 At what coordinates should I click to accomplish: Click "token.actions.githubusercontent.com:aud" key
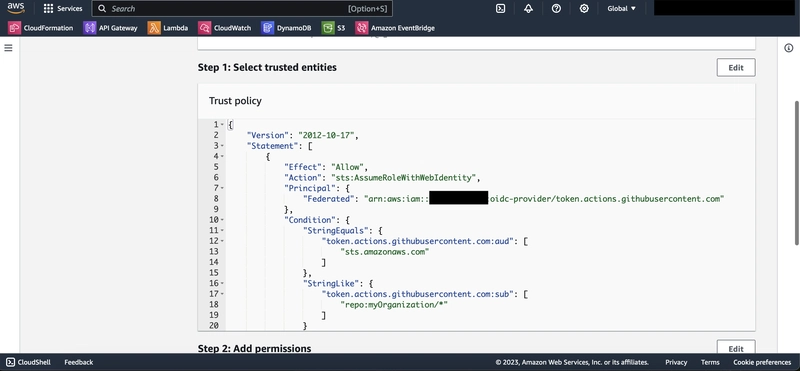point(416,241)
